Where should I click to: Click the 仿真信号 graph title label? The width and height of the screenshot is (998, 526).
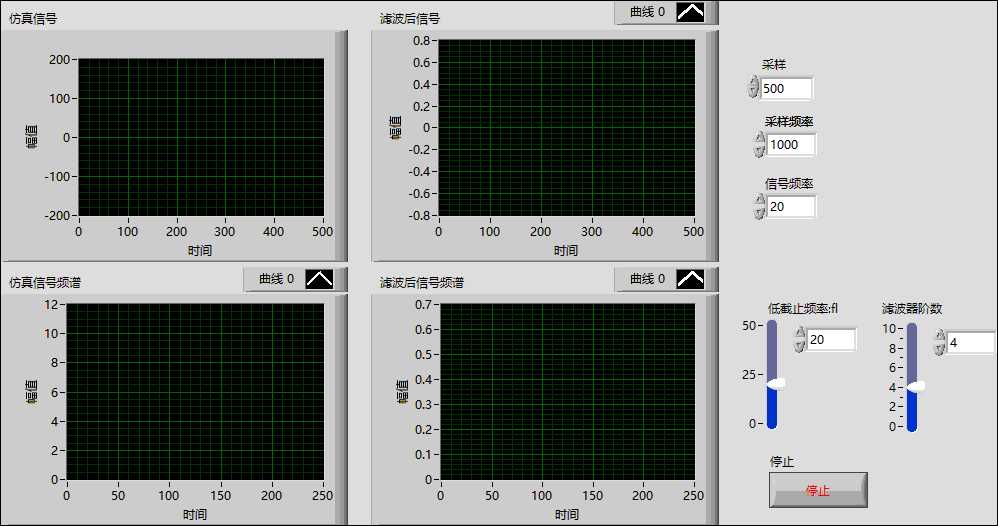[x=33, y=18]
